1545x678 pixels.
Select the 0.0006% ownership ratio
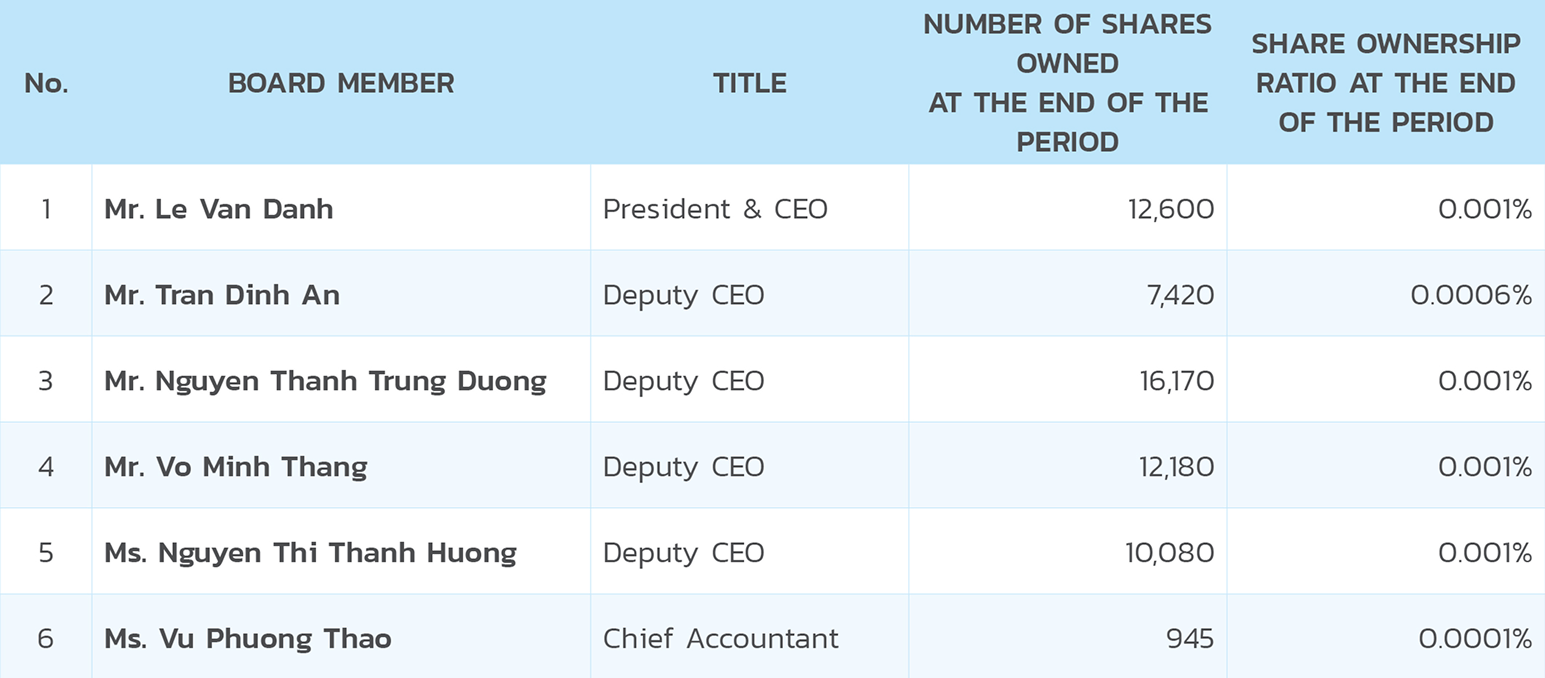pos(1471,295)
